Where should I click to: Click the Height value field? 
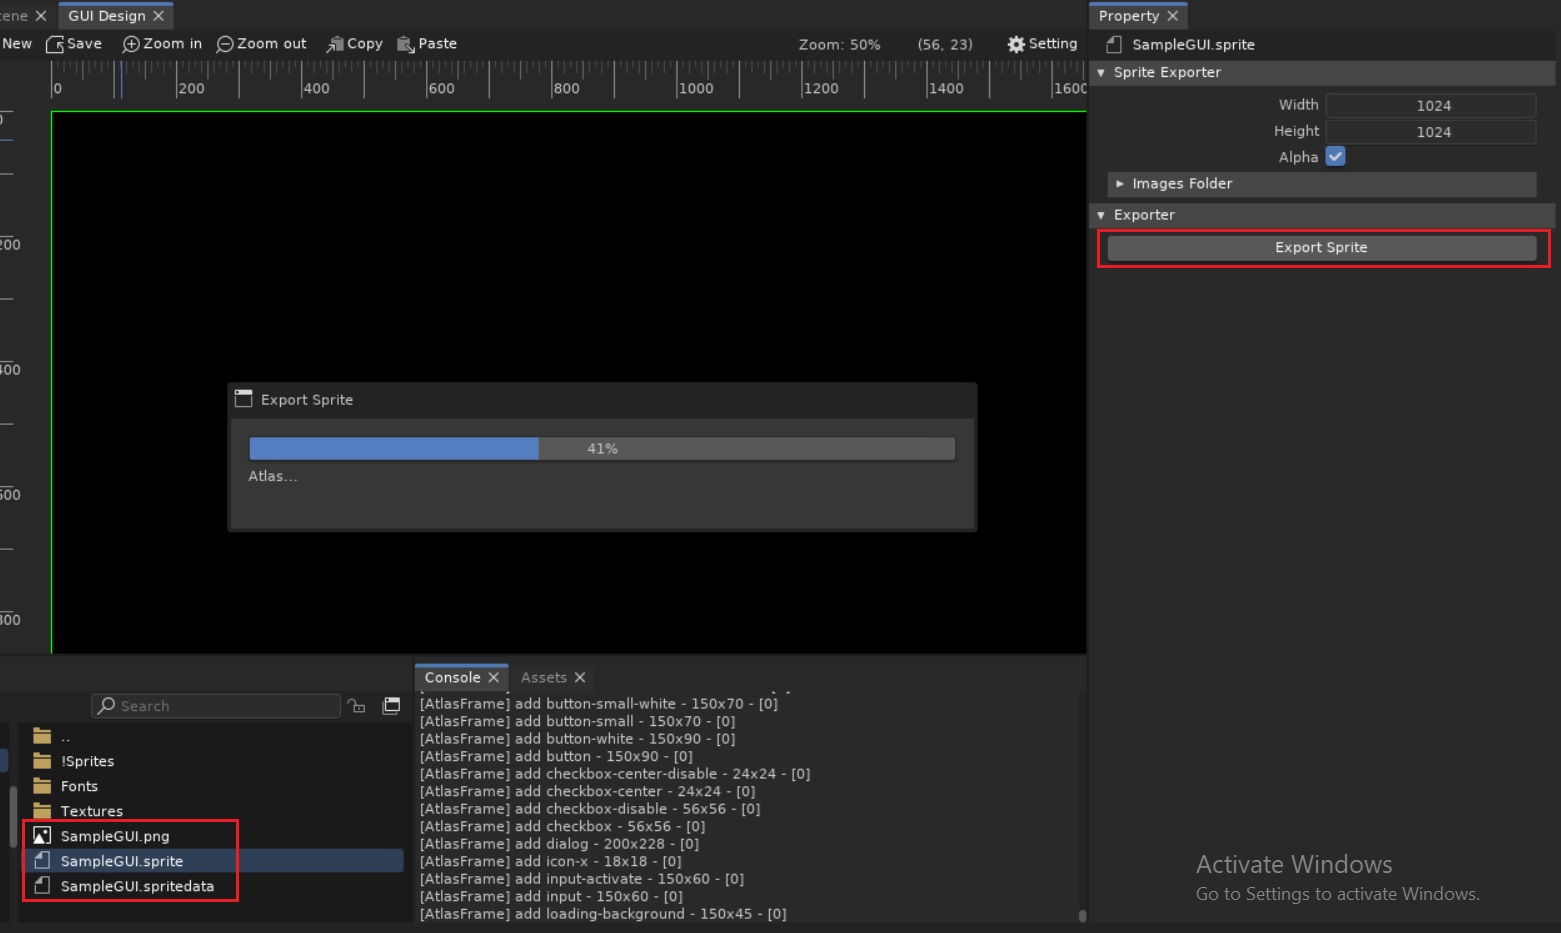(x=1431, y=132)
